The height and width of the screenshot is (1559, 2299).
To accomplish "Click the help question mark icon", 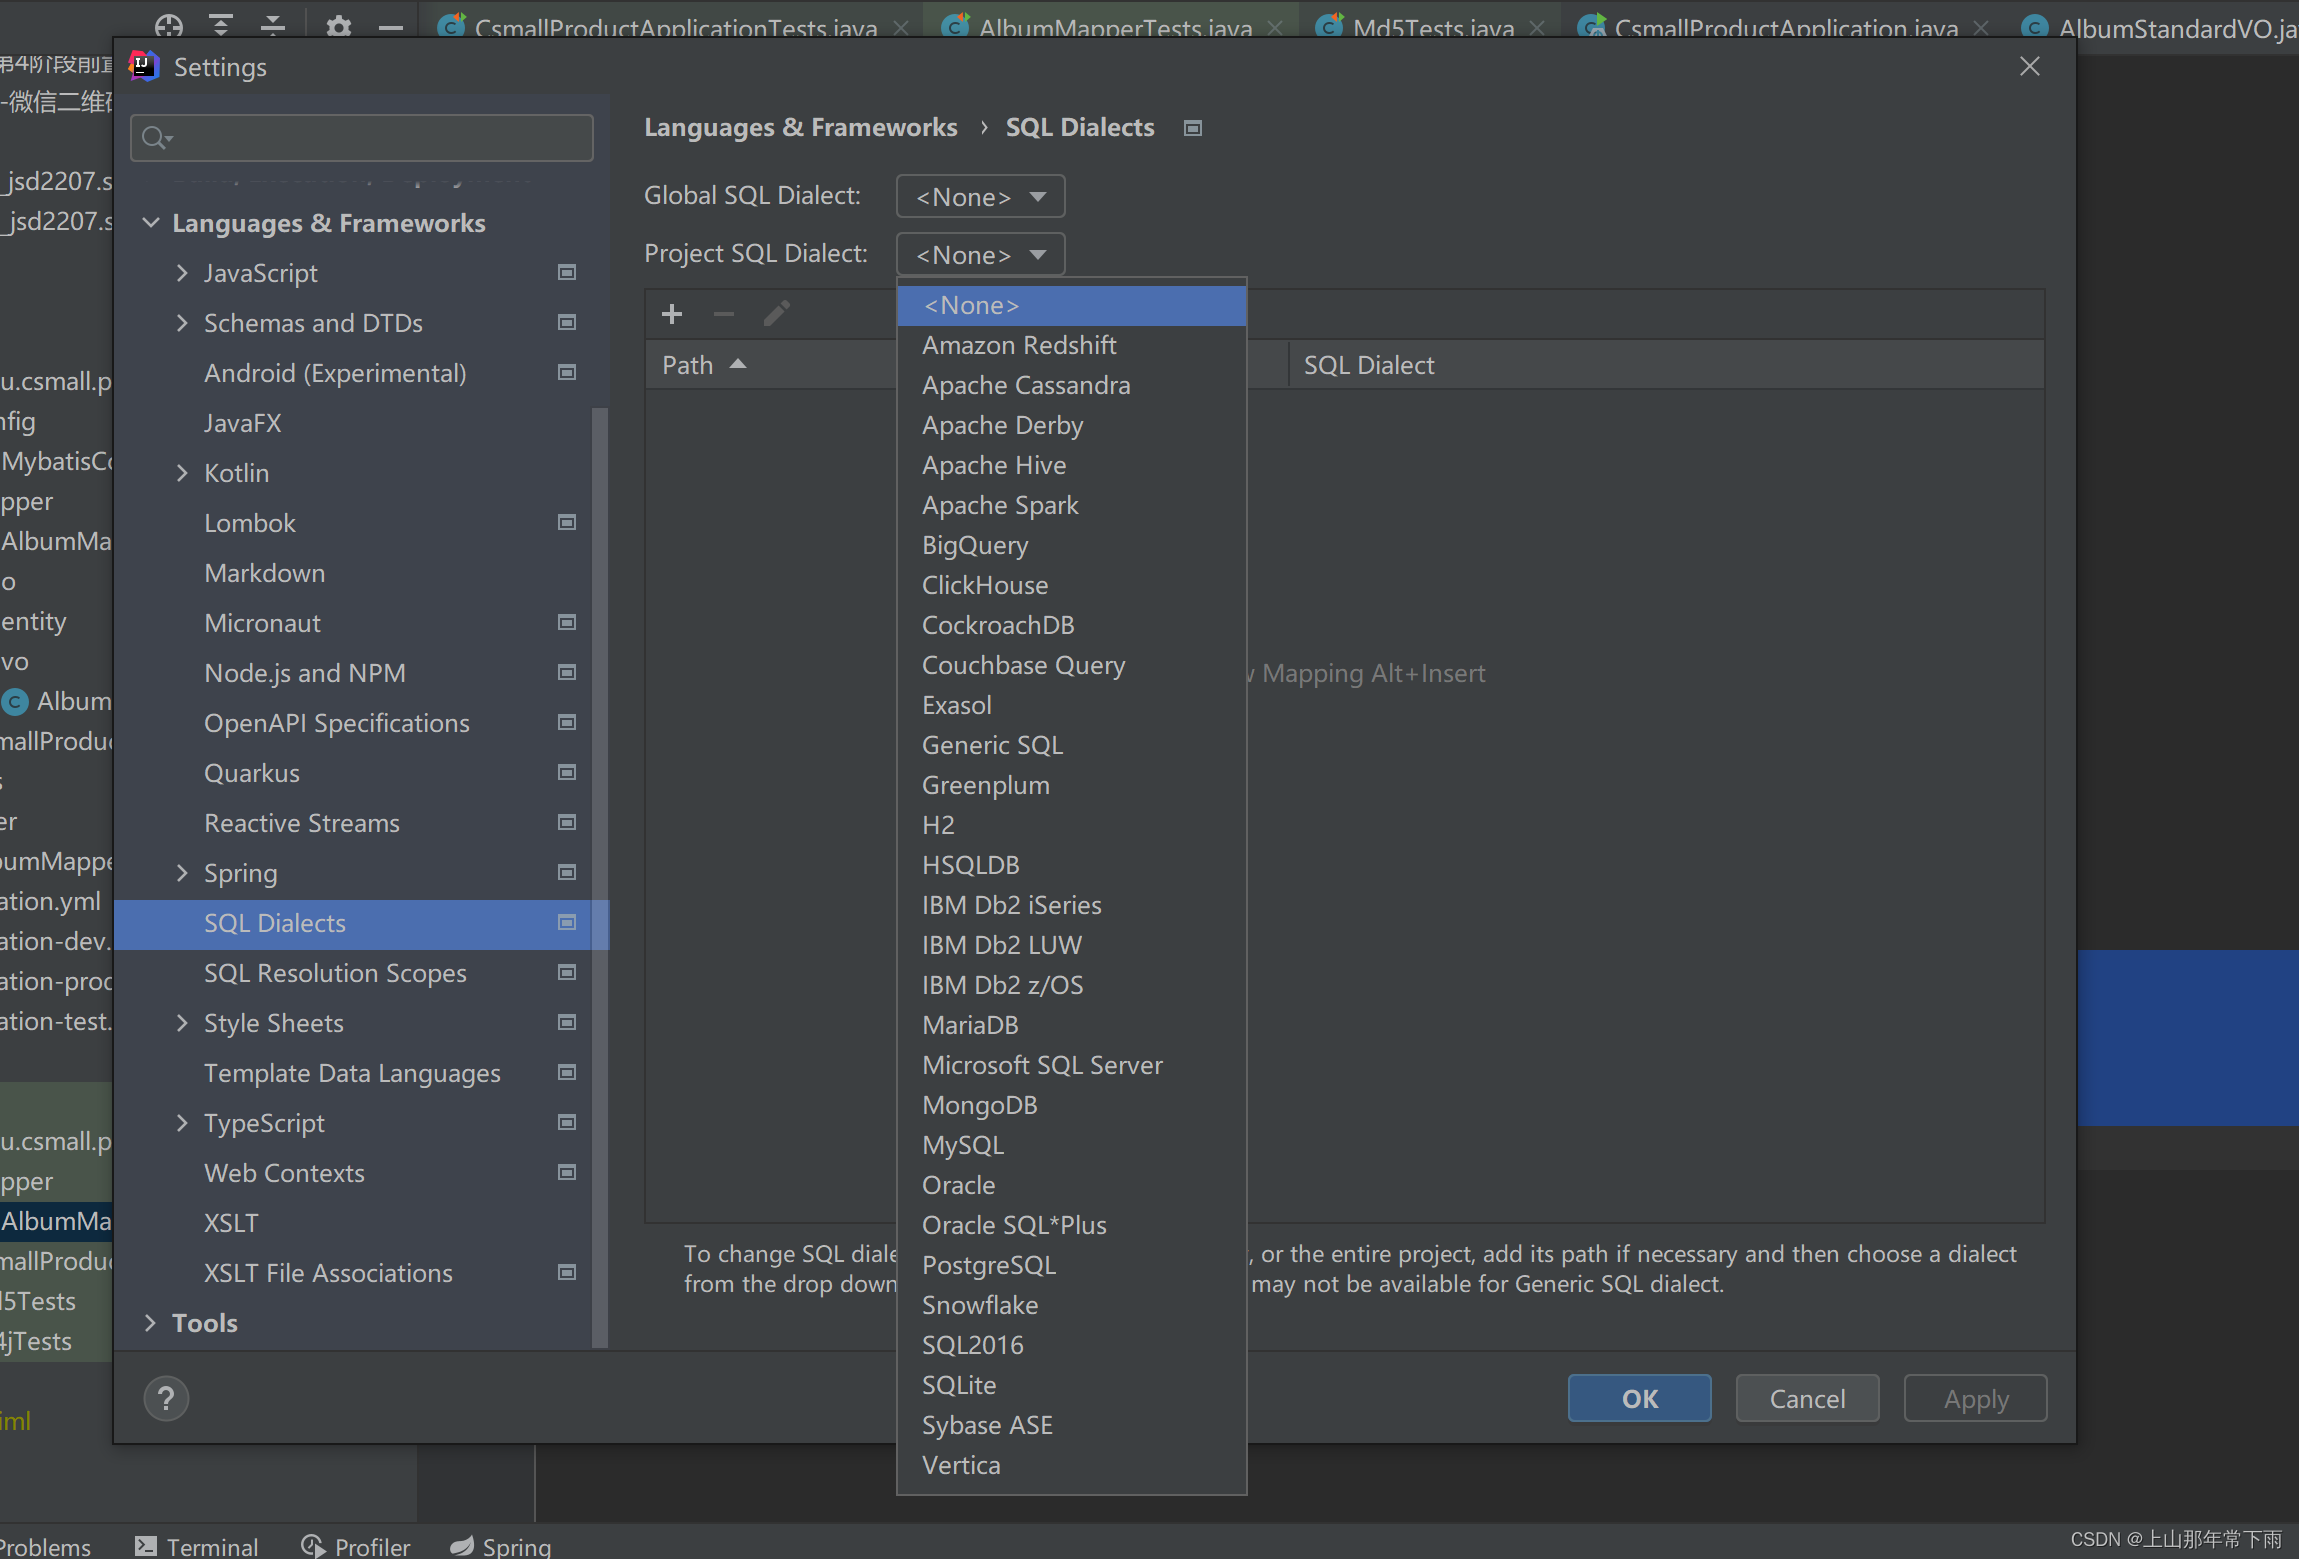I will pos(166,1397).
